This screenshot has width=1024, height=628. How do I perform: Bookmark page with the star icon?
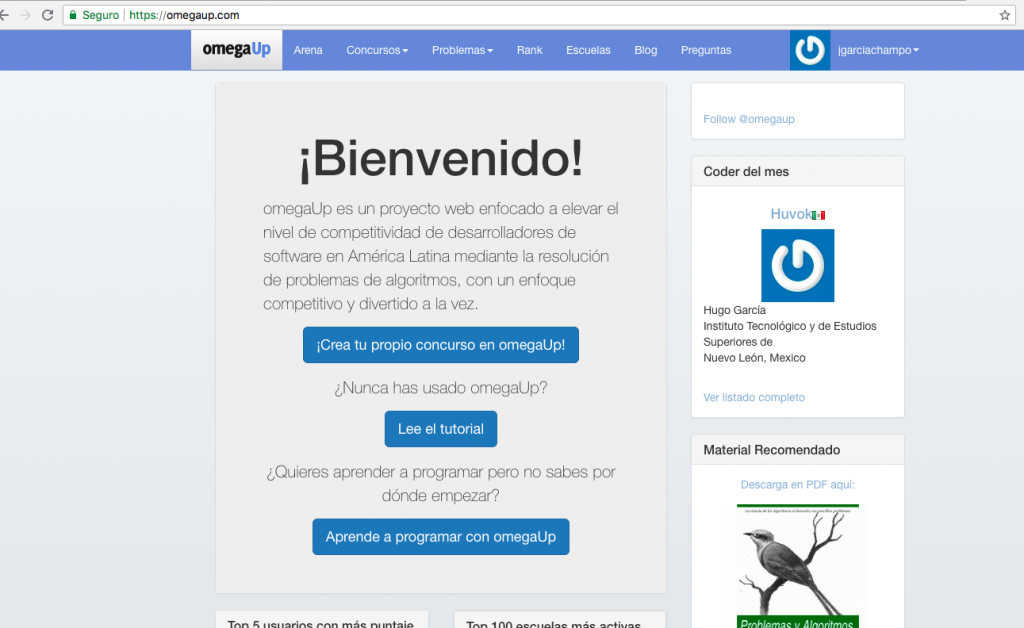[x=1004, y=15]
